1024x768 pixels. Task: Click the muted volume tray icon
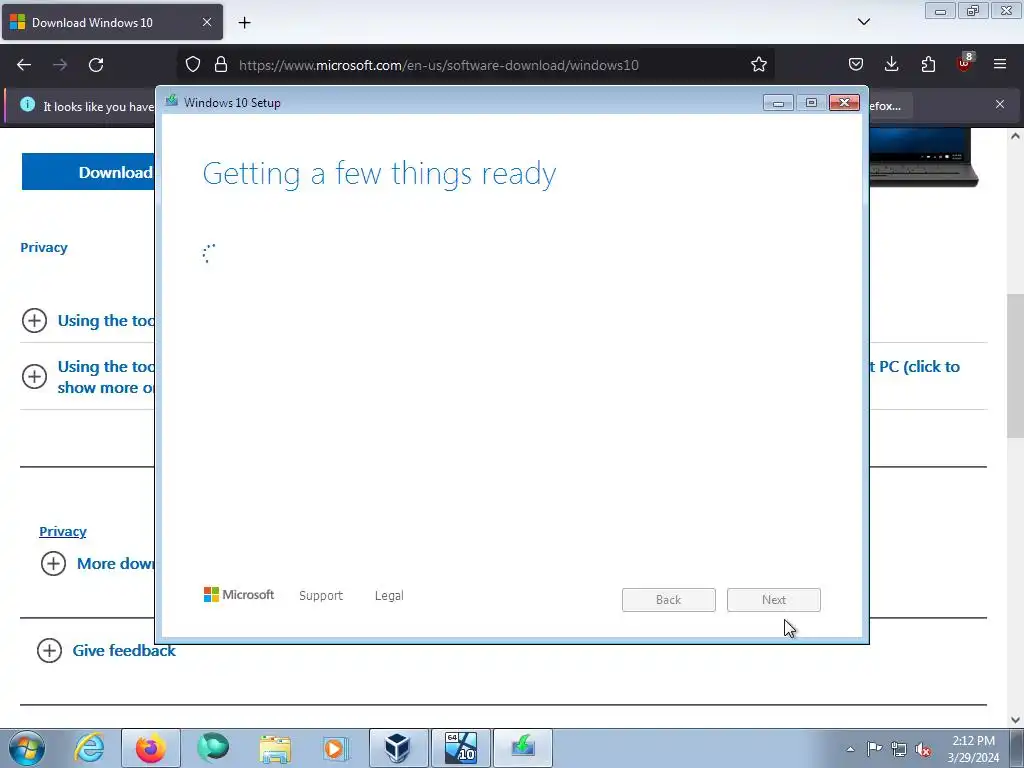pyautogui.click(x=923, y=749)
